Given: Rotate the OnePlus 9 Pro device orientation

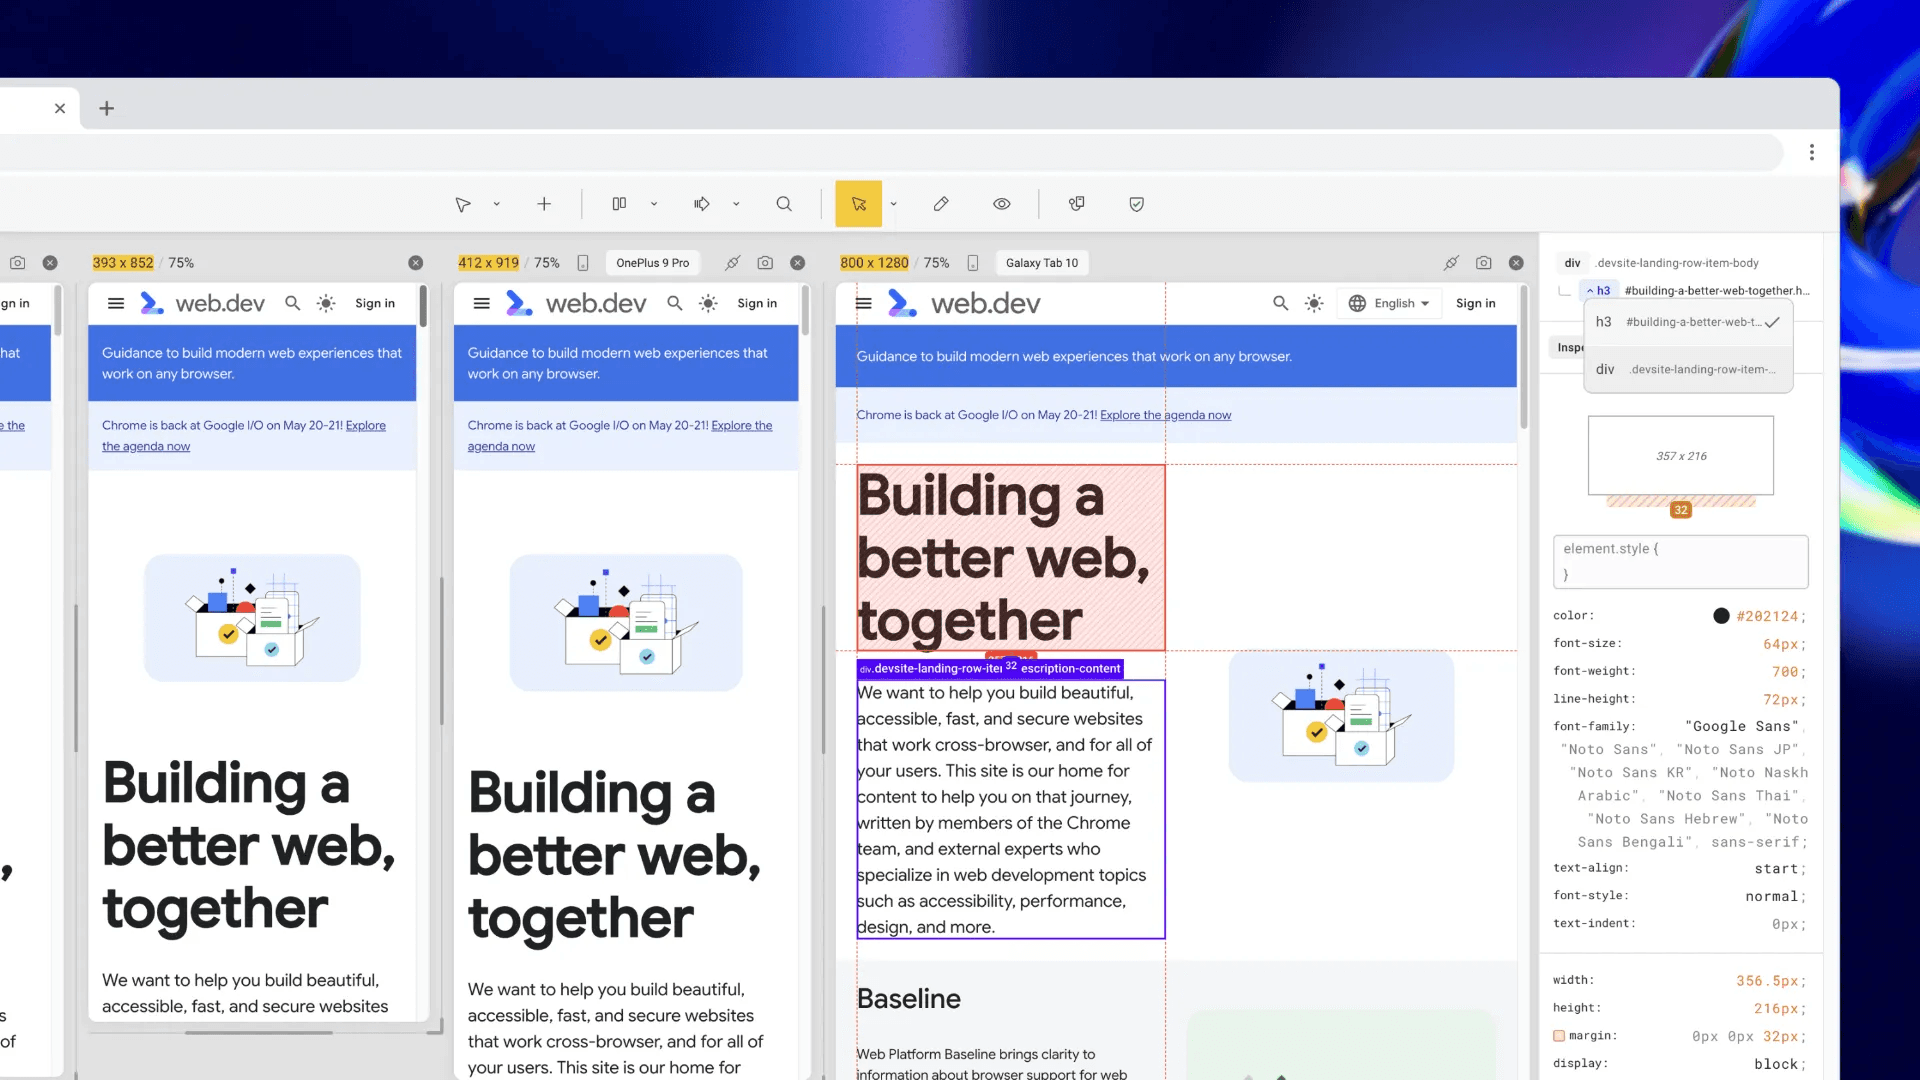Looking at the screenshot, I should 583,263.
